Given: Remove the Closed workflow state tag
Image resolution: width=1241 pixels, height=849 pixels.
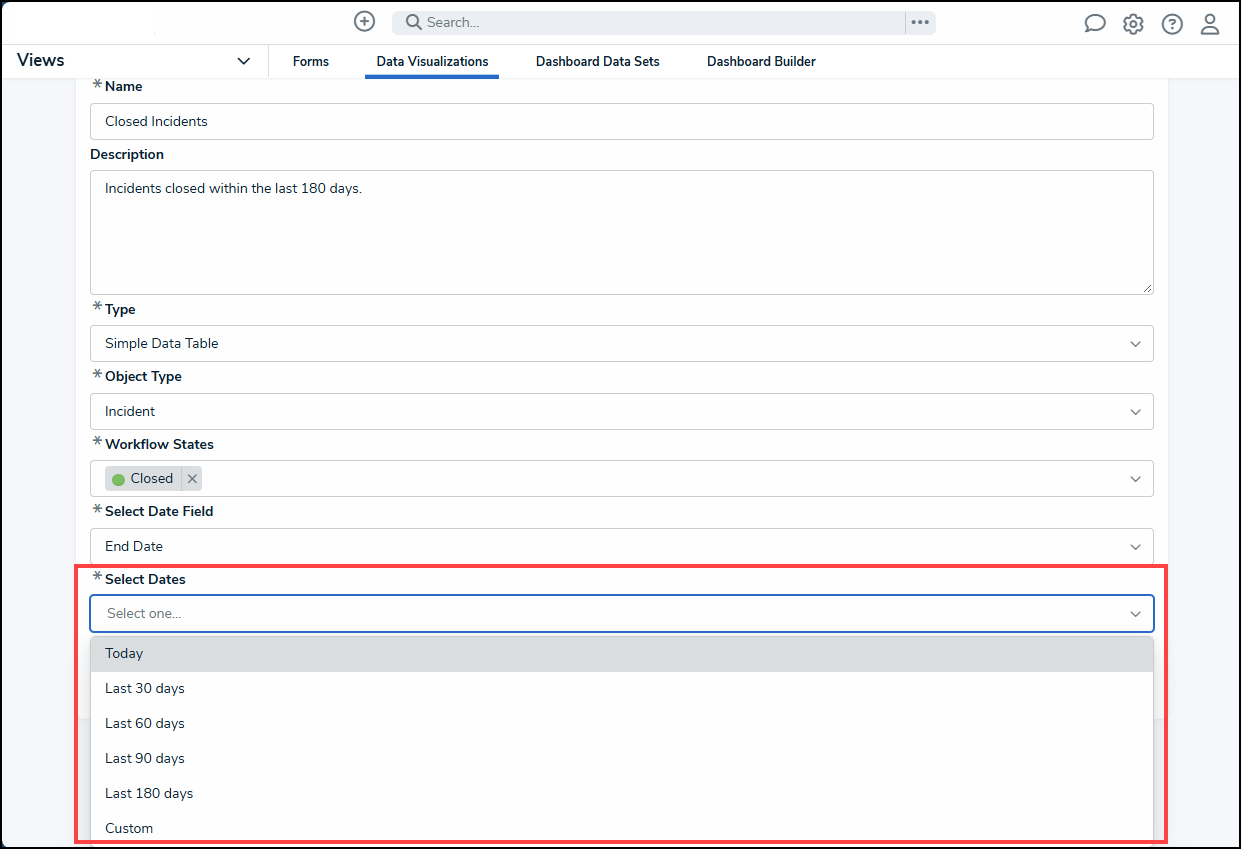Looking at the screenshot, I should 192,479.
